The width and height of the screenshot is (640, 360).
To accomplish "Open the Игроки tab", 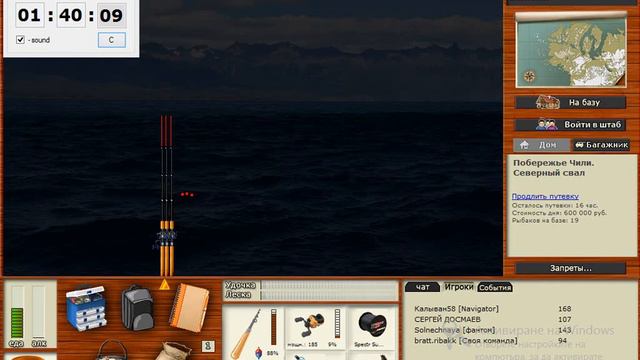I will tap(459, 287).
